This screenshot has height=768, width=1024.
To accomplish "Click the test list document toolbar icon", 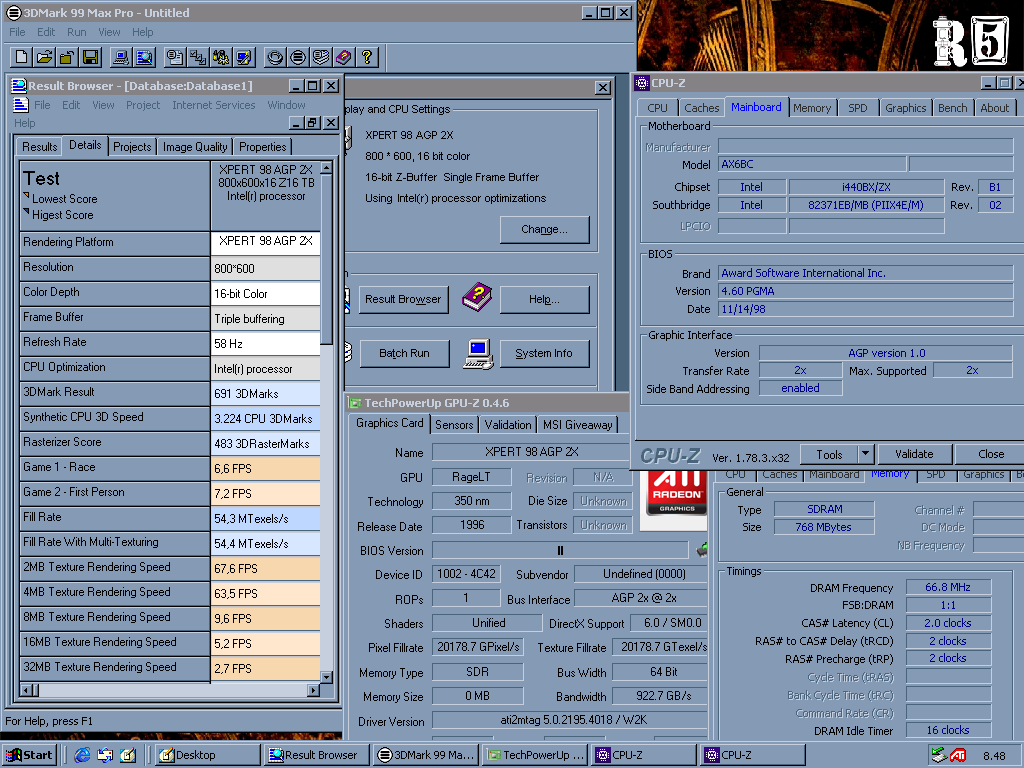I will pyautogui.click(x=174, y=57).
